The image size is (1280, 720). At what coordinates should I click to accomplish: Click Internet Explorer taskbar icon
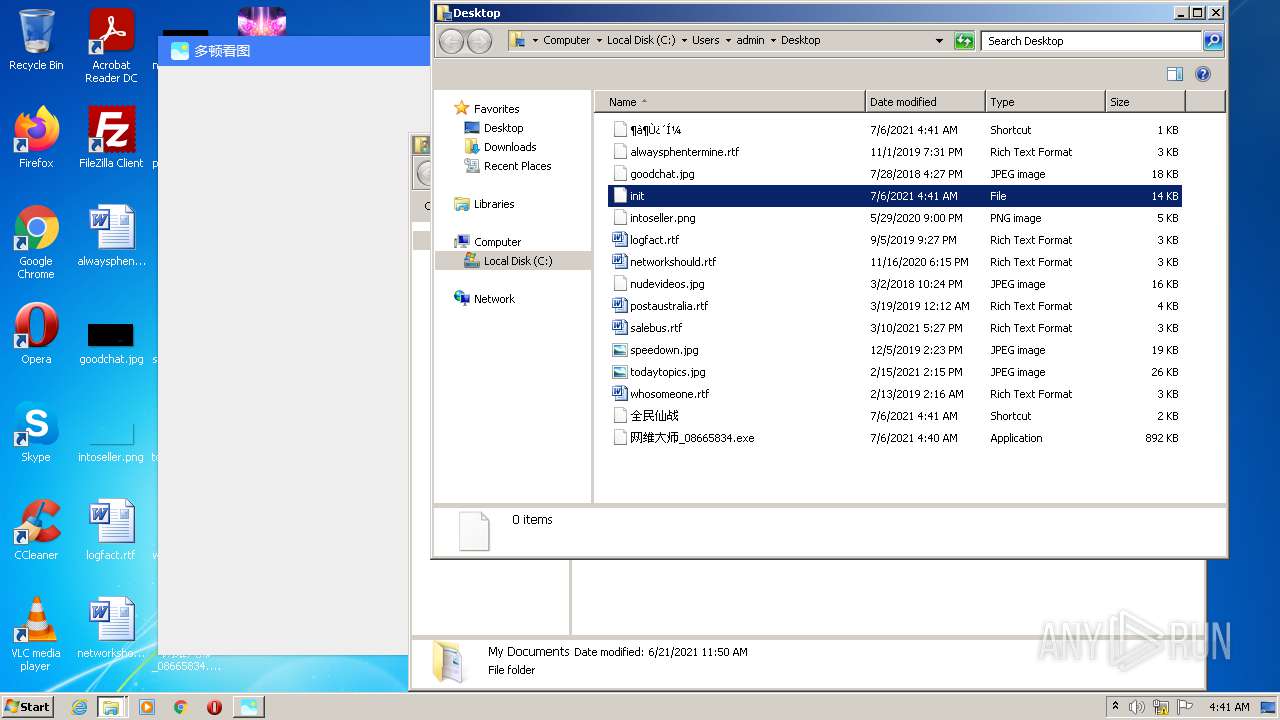pyautogui.click(x=79, y=707)
